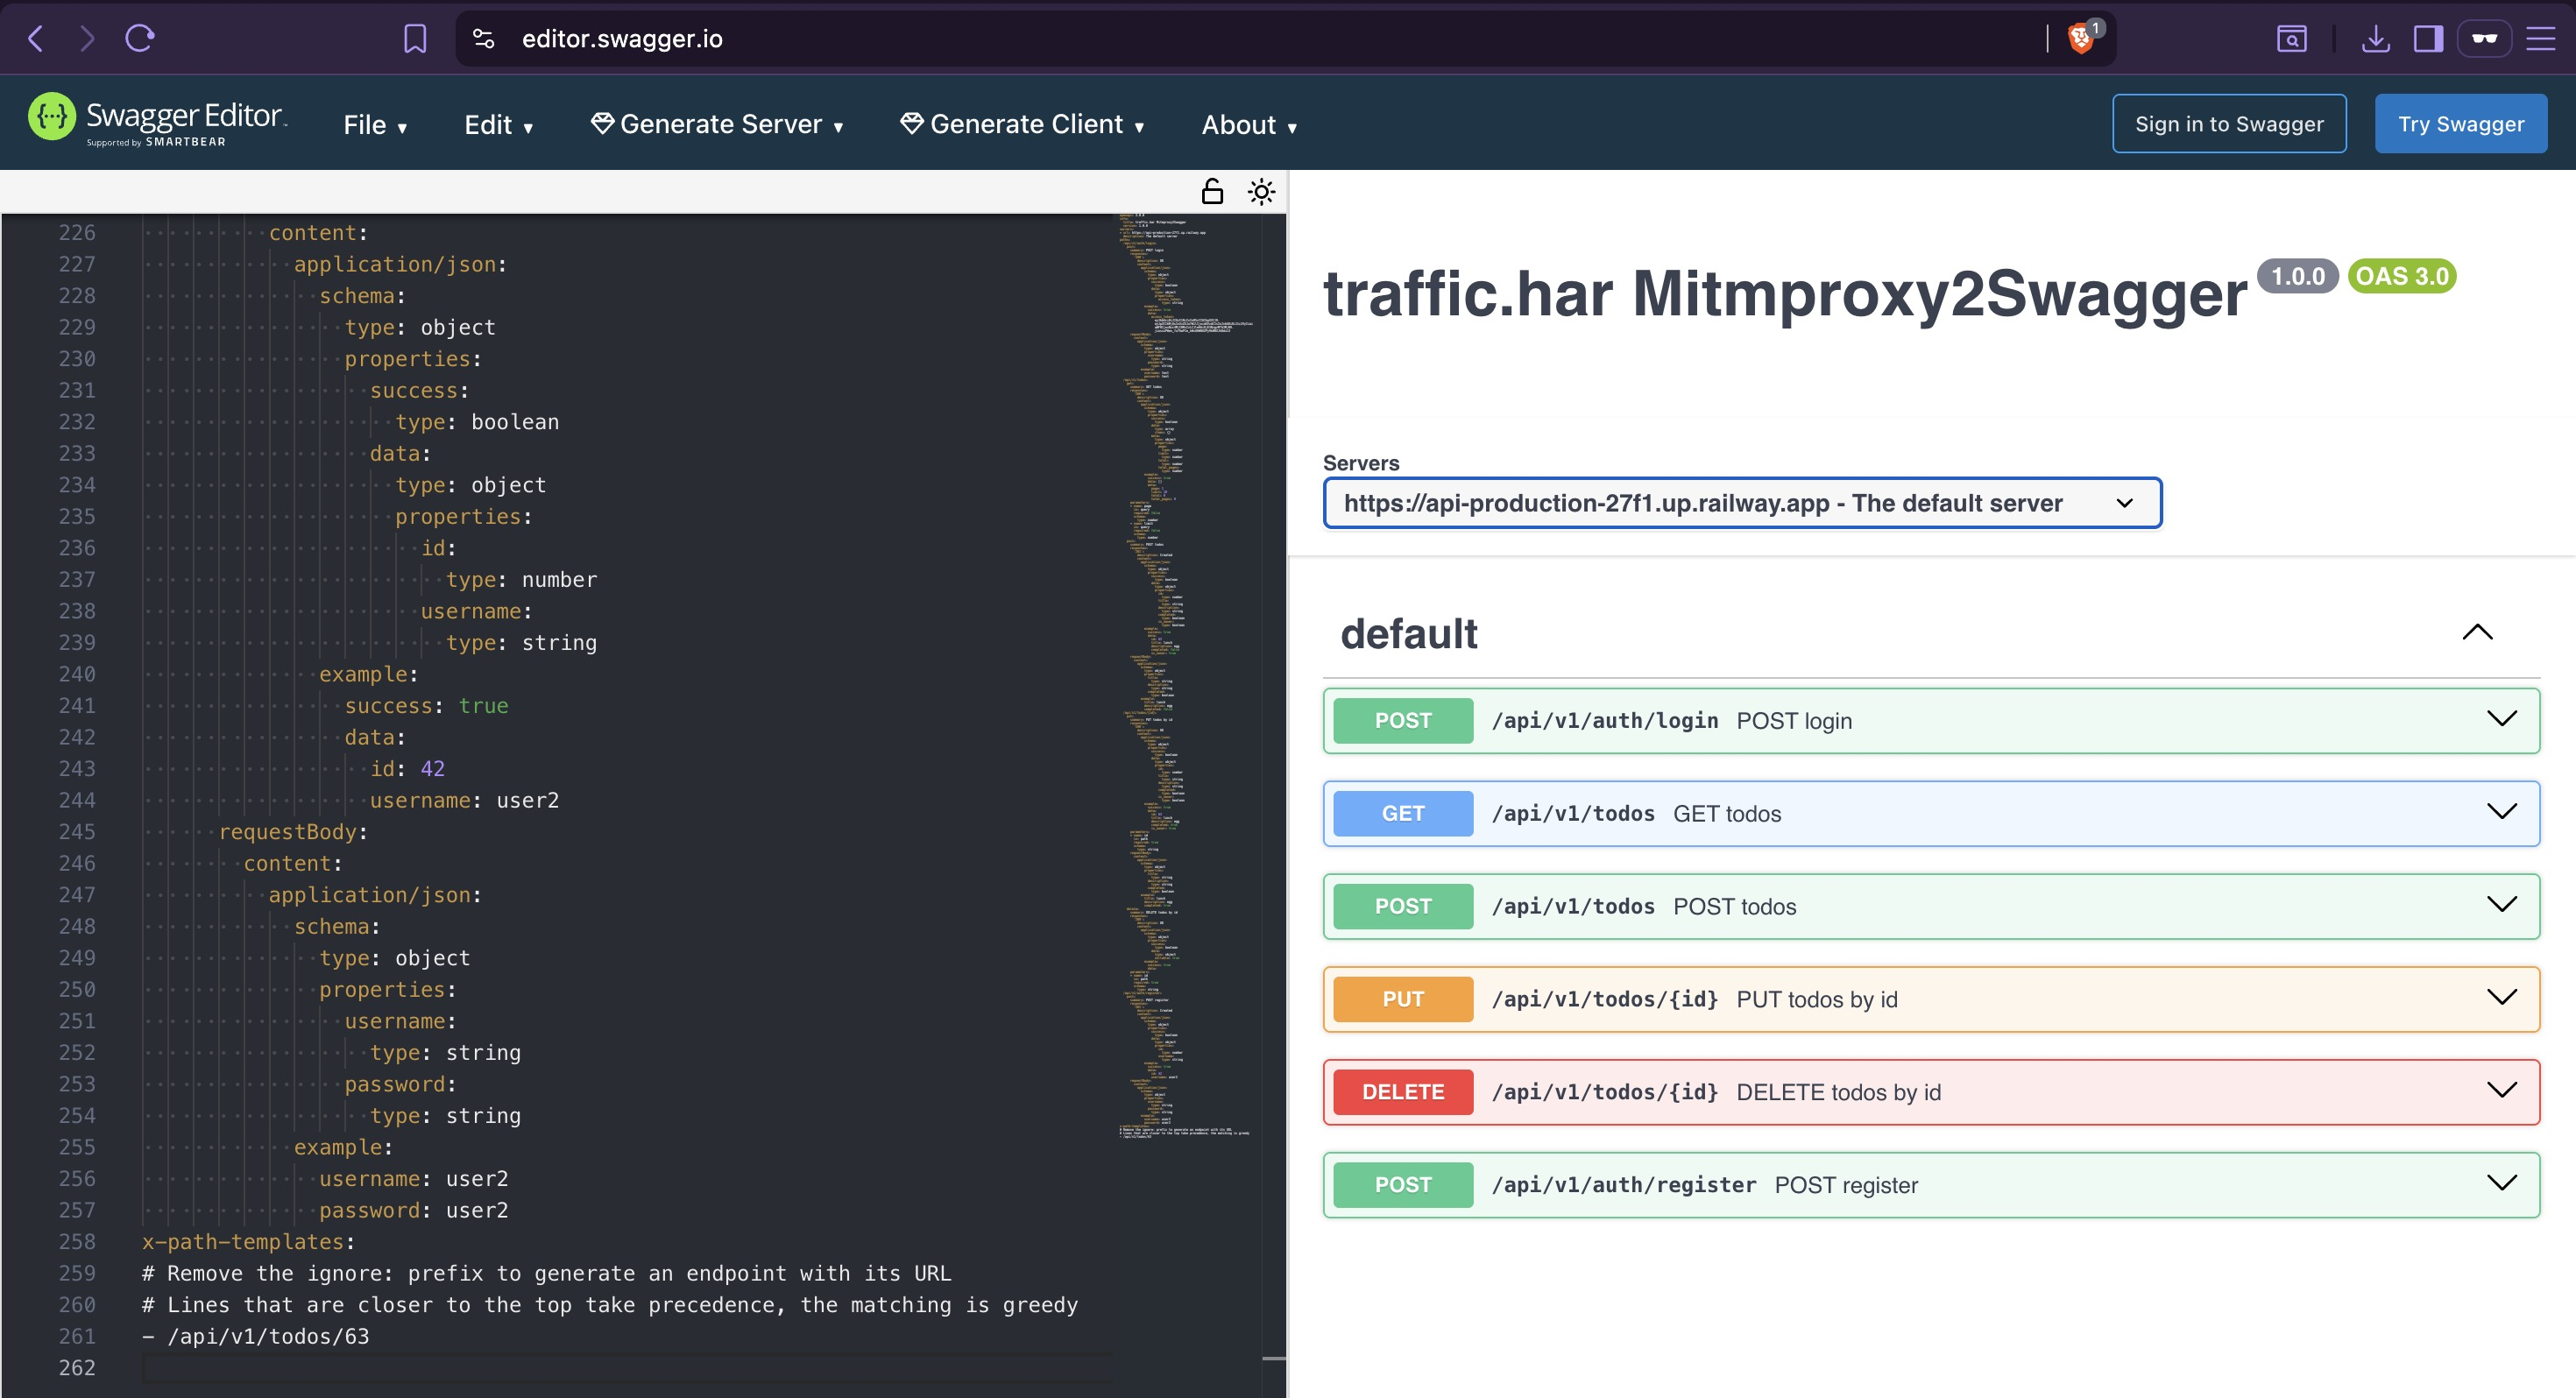Open the Servers dropdown list

(x=1742, y=503)
